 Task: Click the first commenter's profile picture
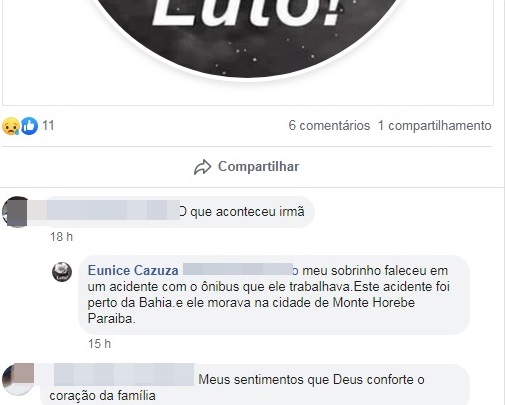(x=15, y=212)
